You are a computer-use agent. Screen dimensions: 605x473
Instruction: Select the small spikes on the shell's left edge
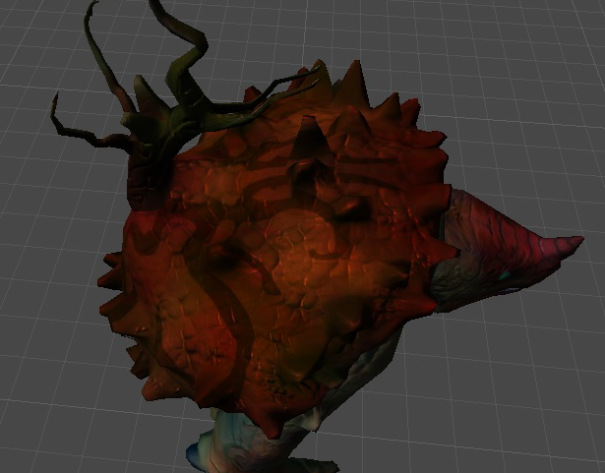(110, 270)
